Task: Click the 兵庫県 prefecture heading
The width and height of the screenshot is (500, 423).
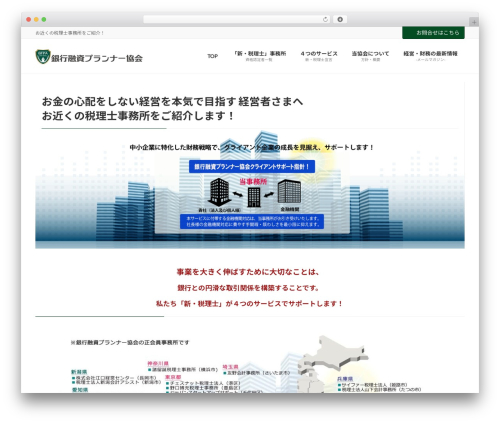Action: pos(345,379)
